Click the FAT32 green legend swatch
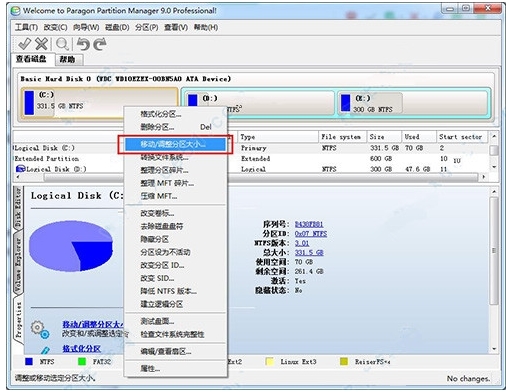This screenshot has width=506, height=392. point(82,361)
